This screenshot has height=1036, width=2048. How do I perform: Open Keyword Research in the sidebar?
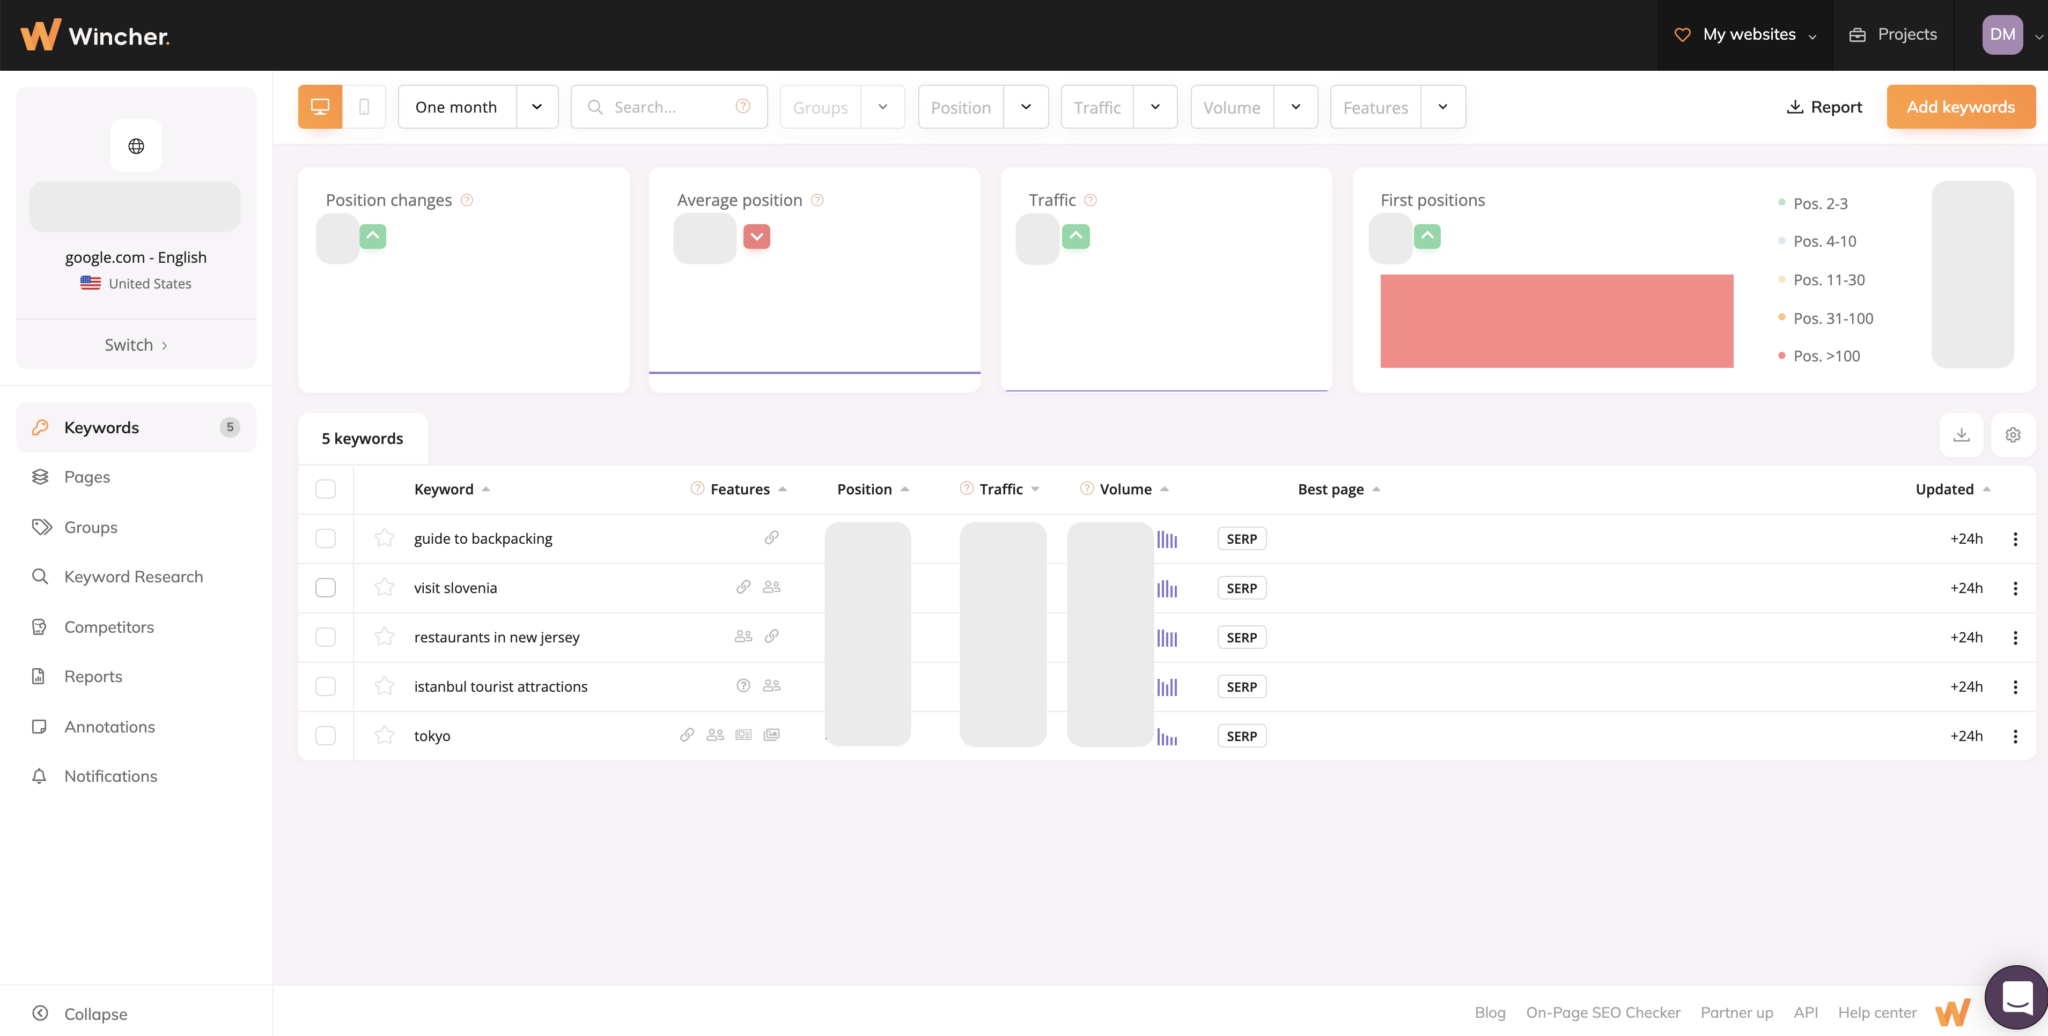coord(132,576)
